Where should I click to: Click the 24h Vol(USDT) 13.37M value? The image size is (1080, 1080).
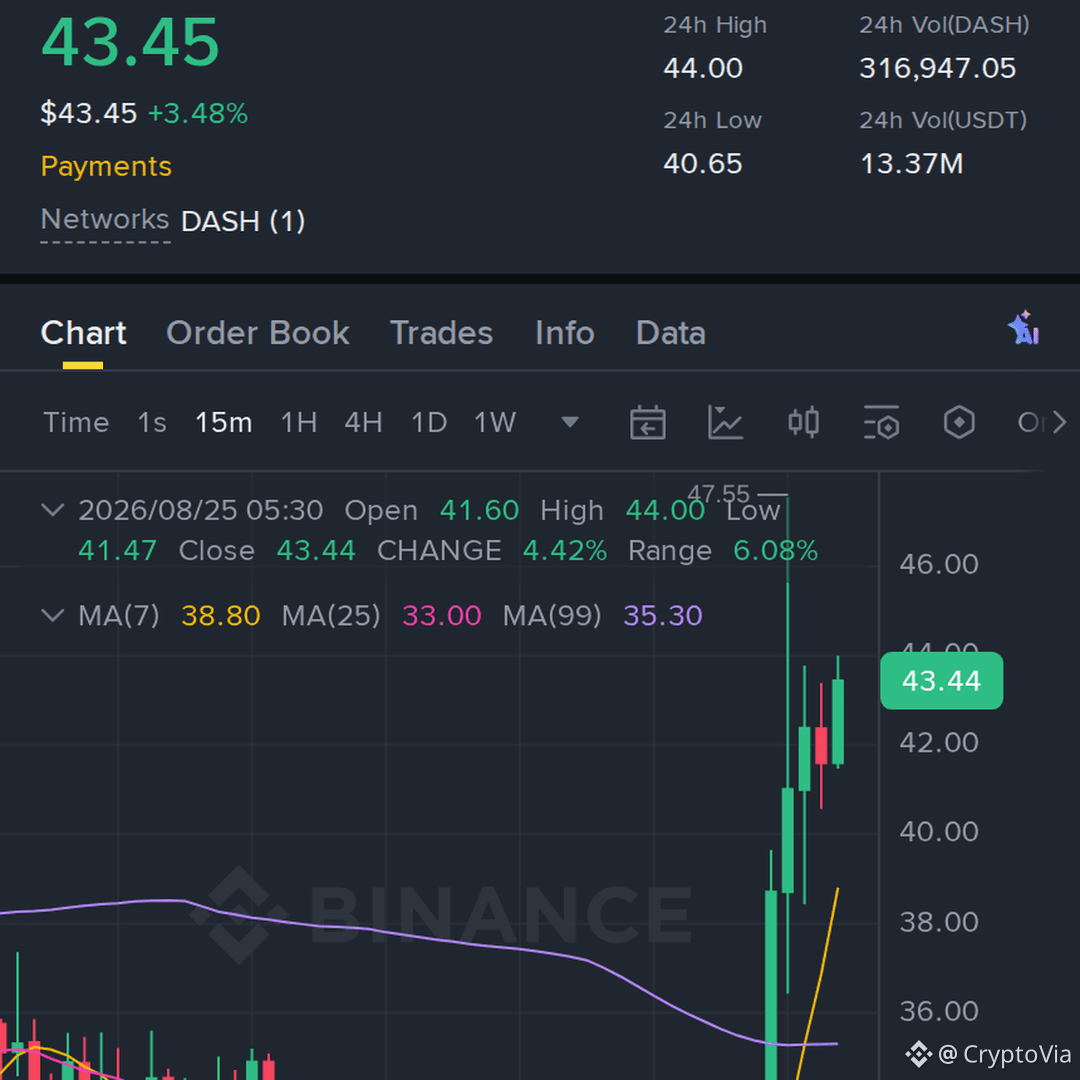pos(912,164)
